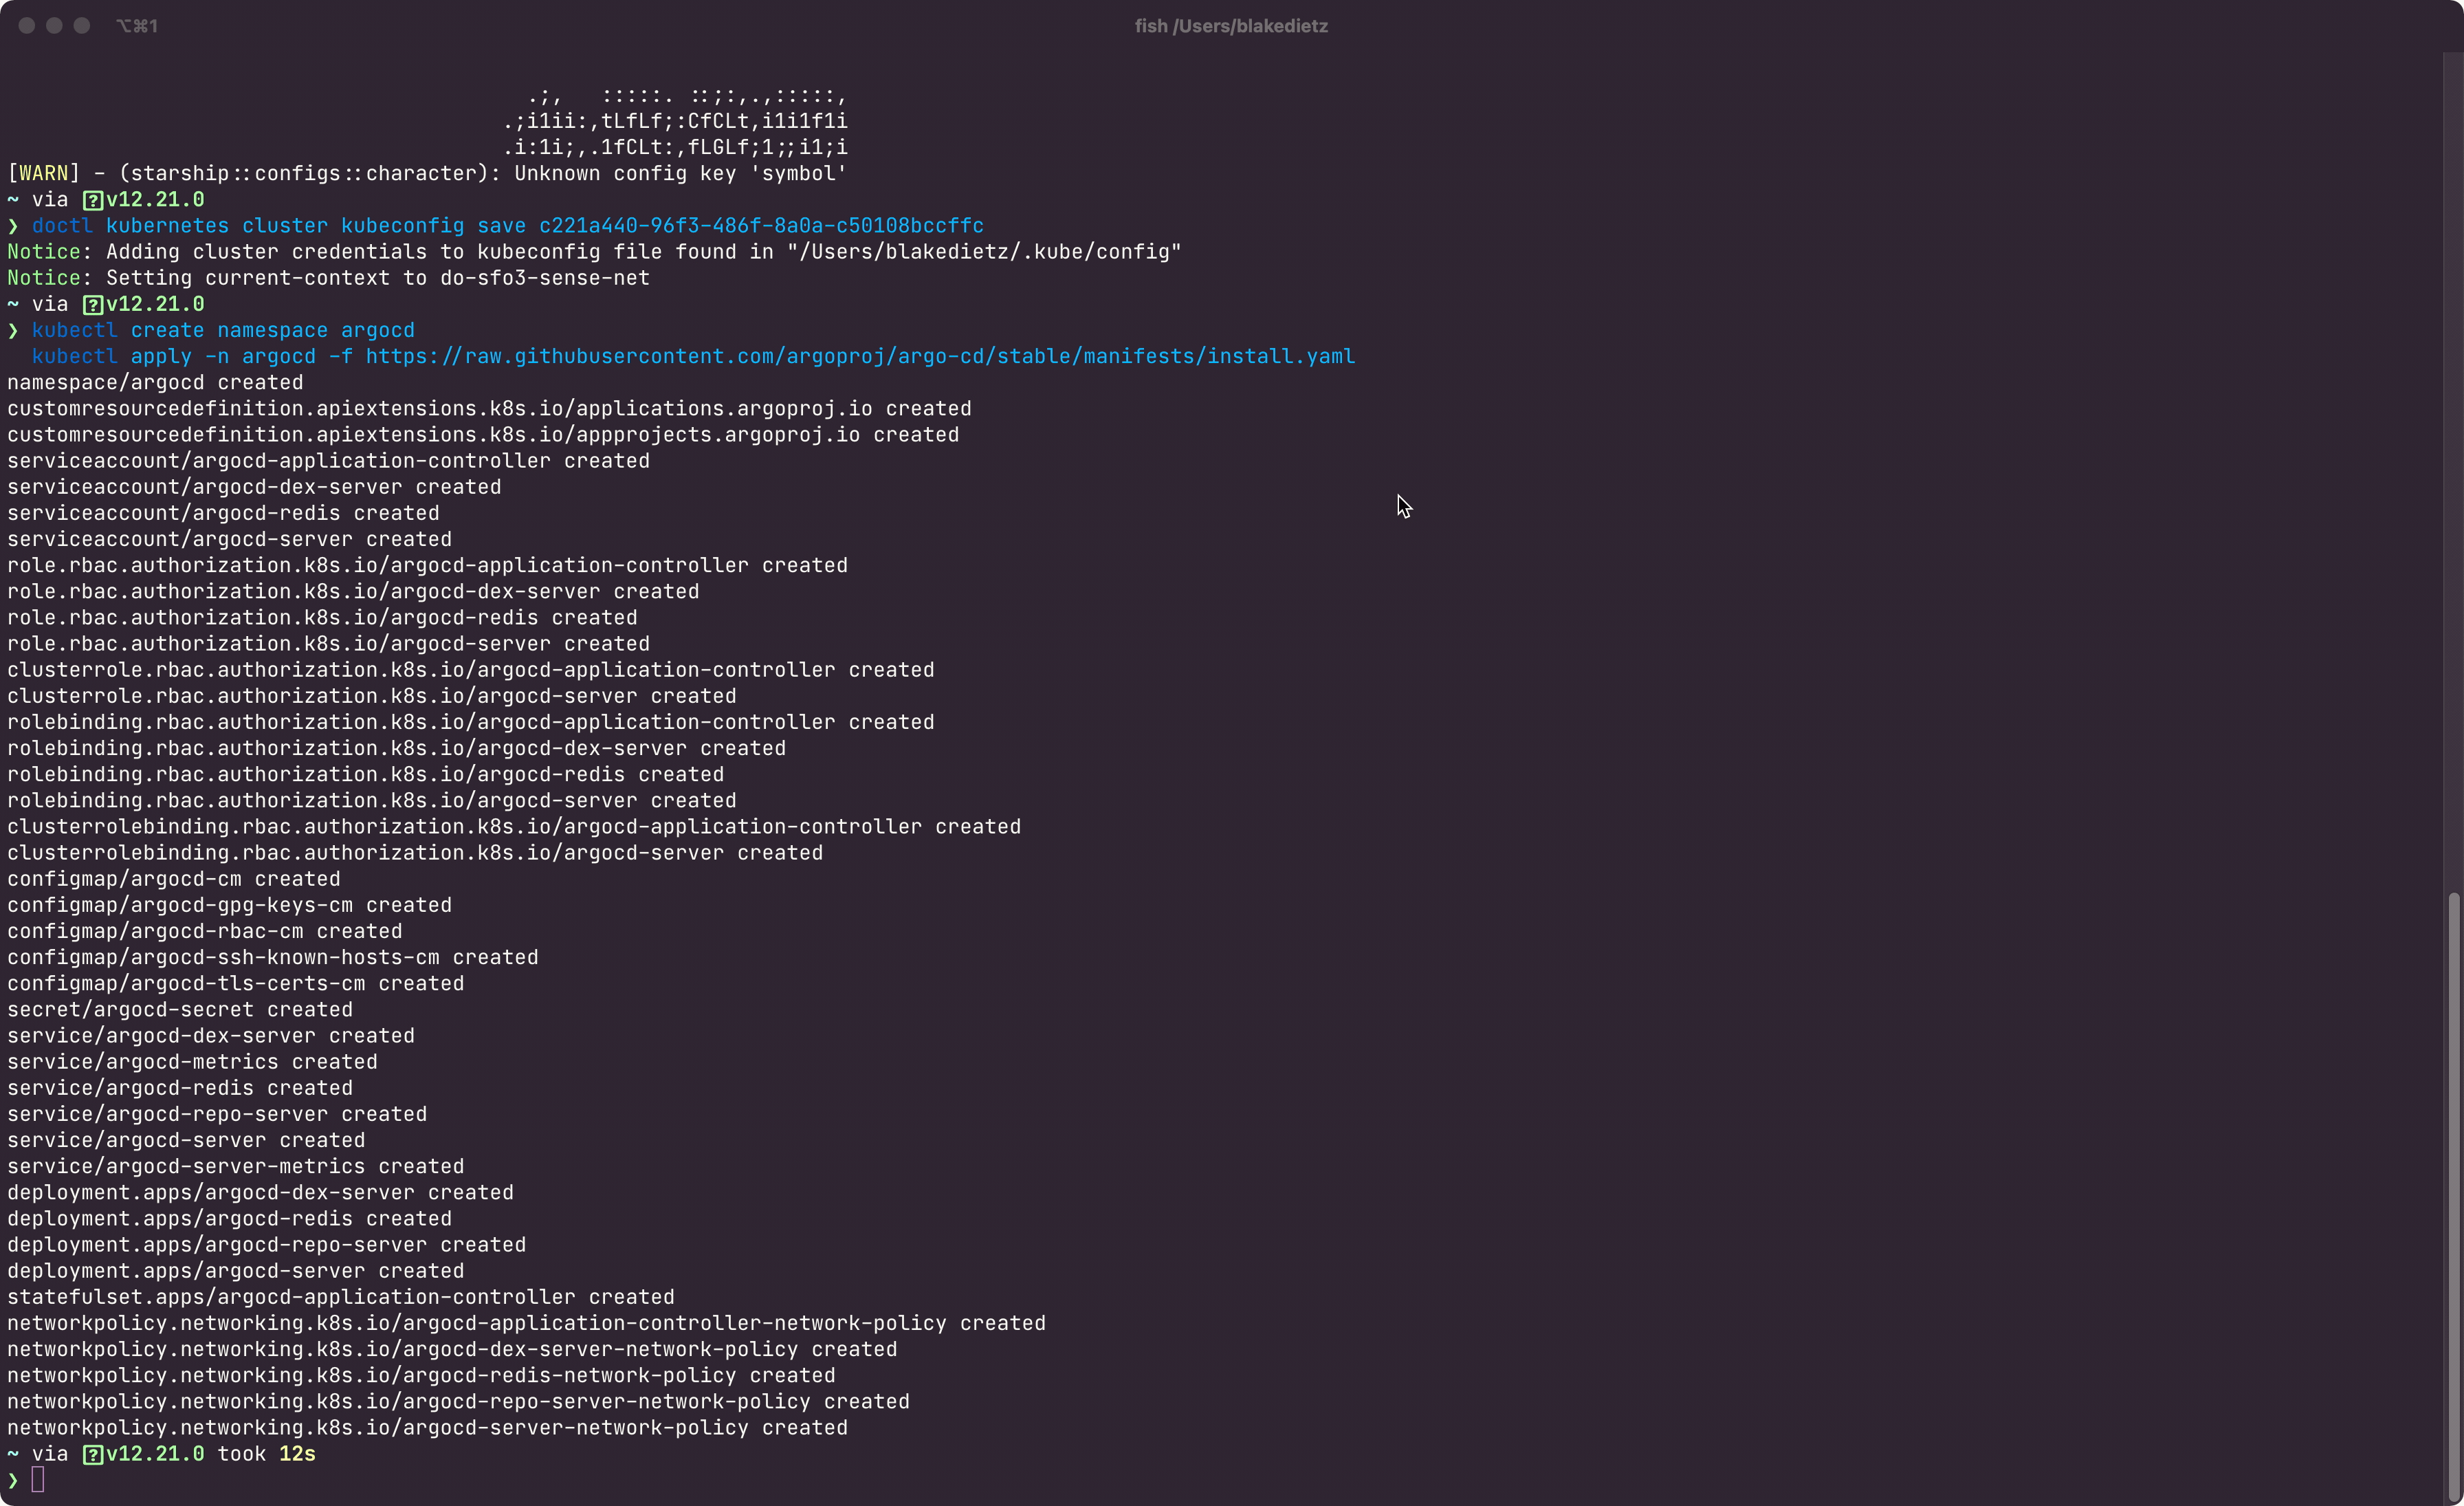
Task: Click role.rbac argocd-application-controller created line
Action: point(427,566)
